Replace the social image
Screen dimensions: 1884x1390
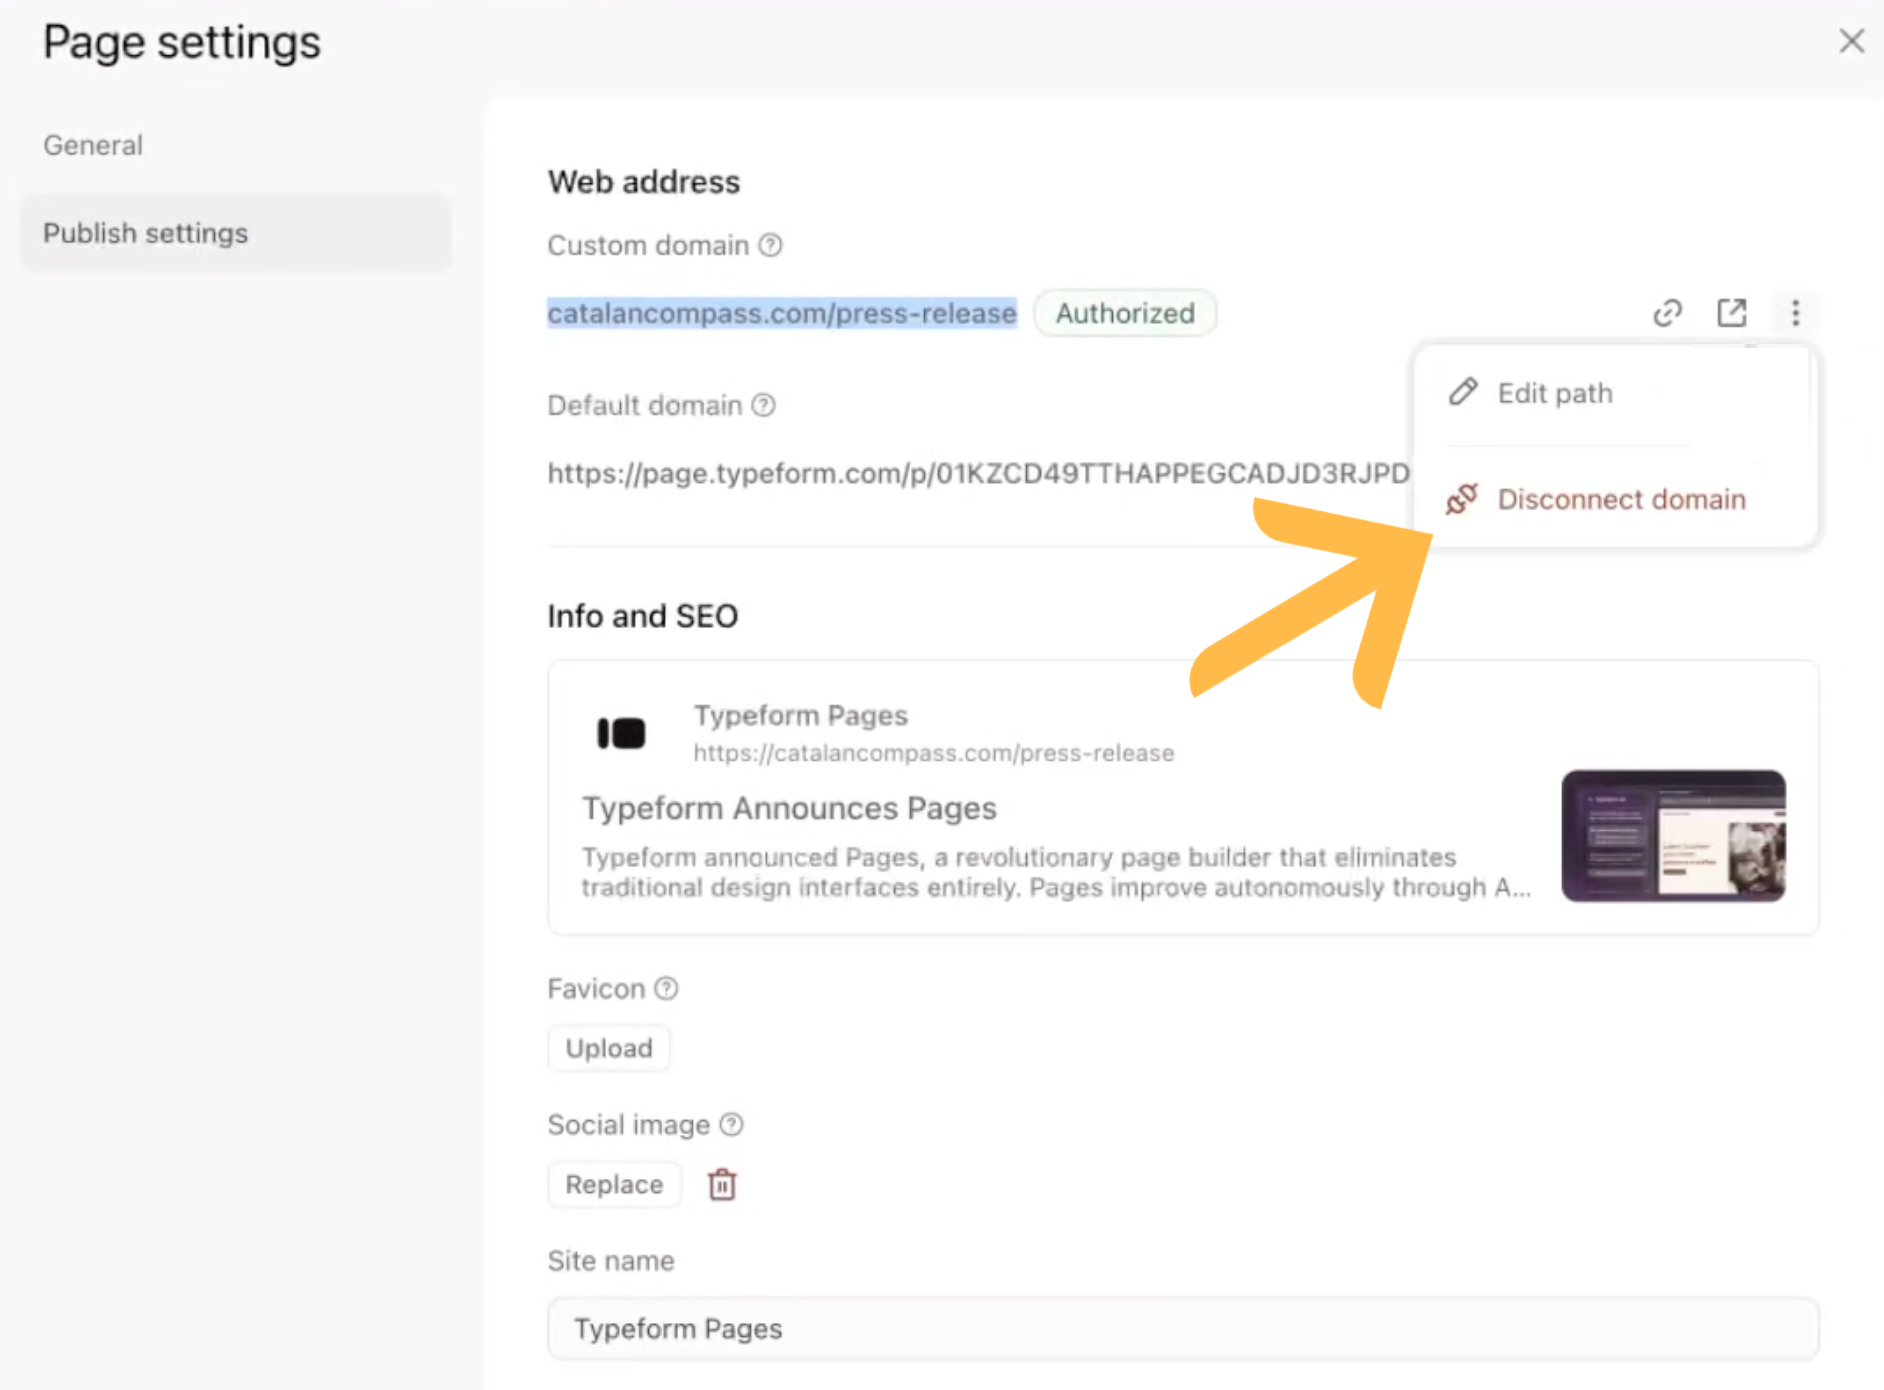coord(614,1184)
